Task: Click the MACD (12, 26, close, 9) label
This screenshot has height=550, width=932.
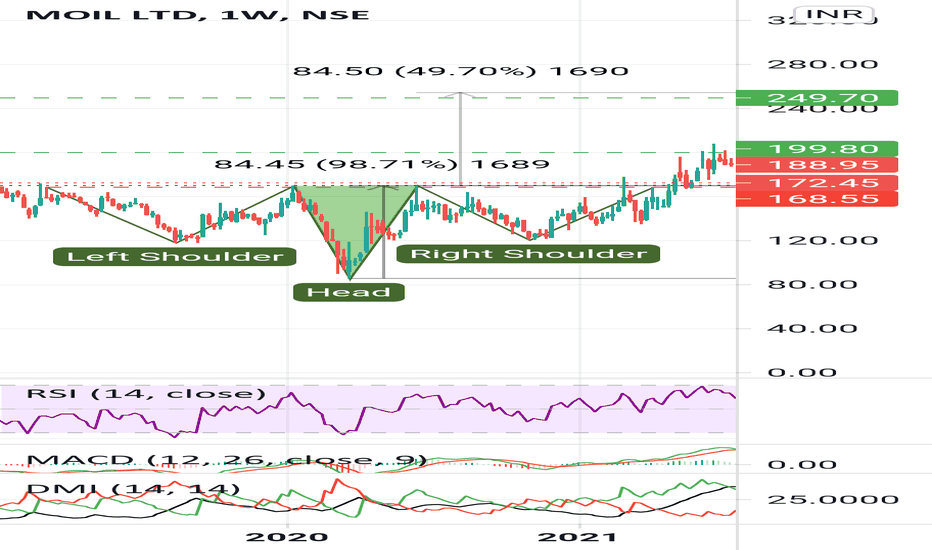Action: pyautogui.click(x=226, y=460)
